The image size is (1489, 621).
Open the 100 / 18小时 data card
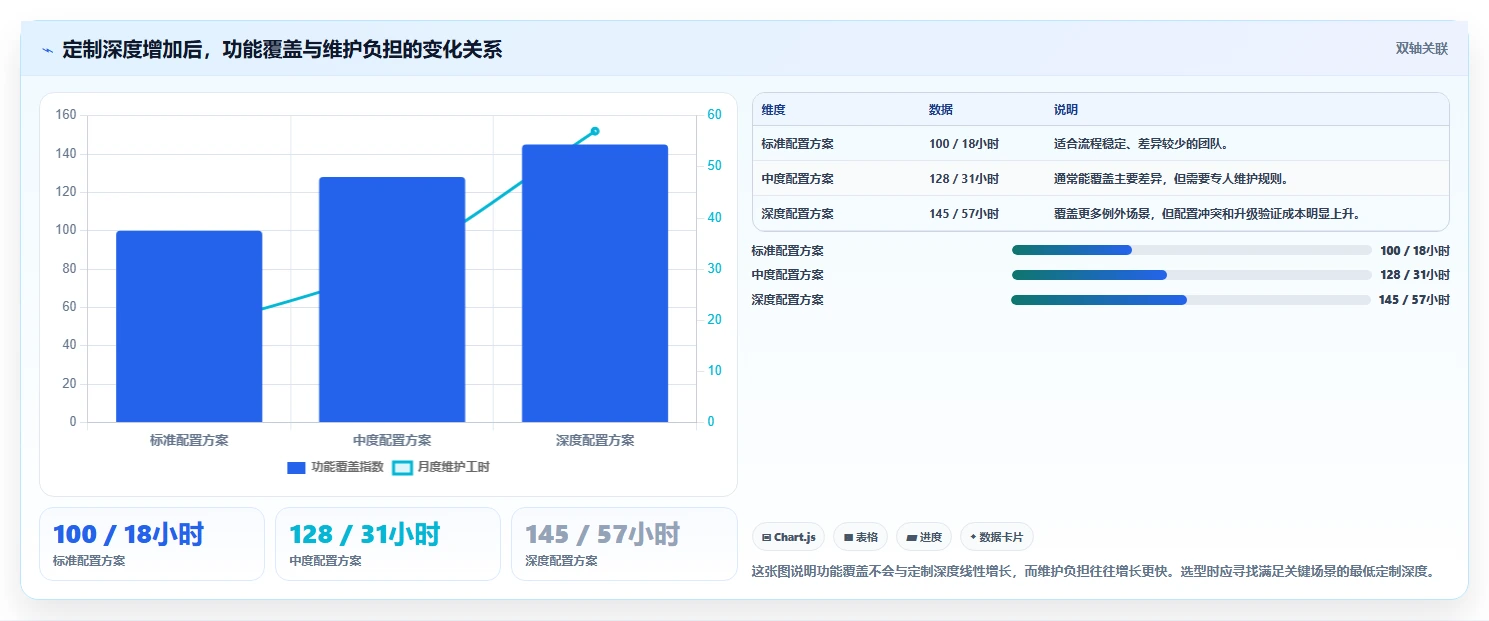click(x=152, y=544)
